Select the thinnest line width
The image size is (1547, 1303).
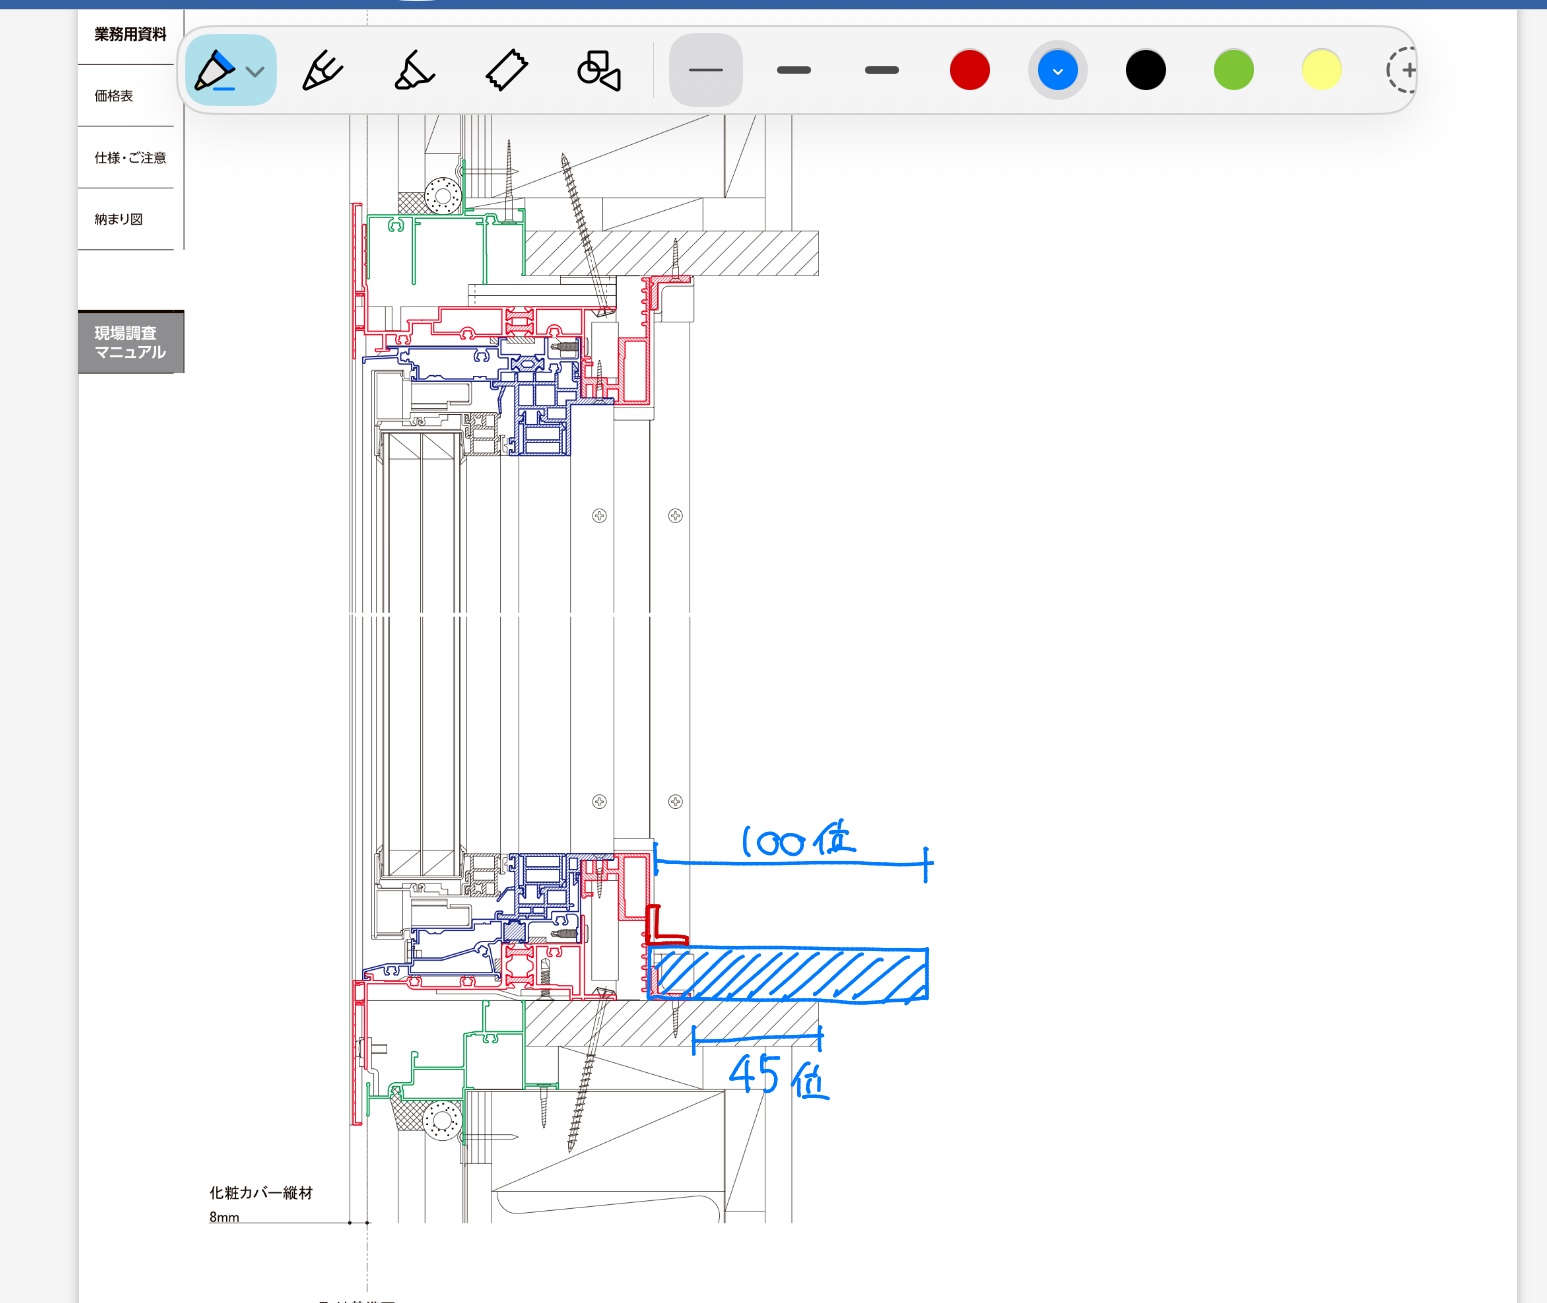pos(706,70)
